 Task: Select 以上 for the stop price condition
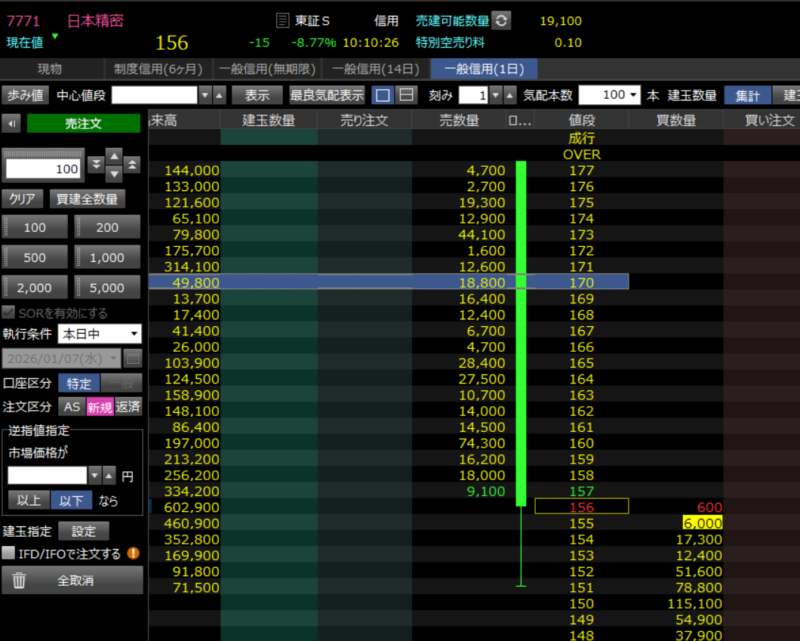[x=27, y=500]
